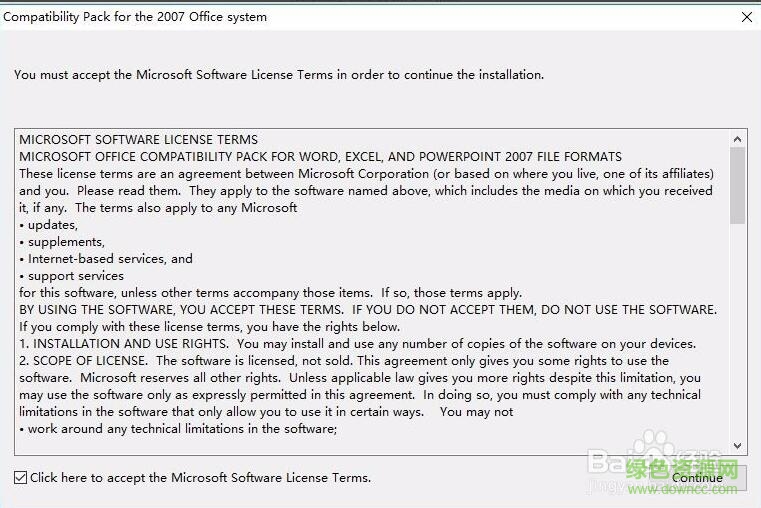The height and width of the screenshot is (508, 761).
Task: Click the OFFICE COMPATIBILITY PACK title line
Action: pyautogui.click(x=320, y=157)
